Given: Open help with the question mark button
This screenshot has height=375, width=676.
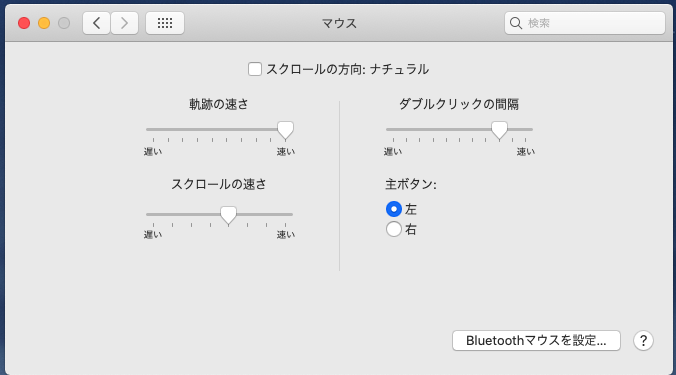Looking at the screenshot, I should (643, 341).
